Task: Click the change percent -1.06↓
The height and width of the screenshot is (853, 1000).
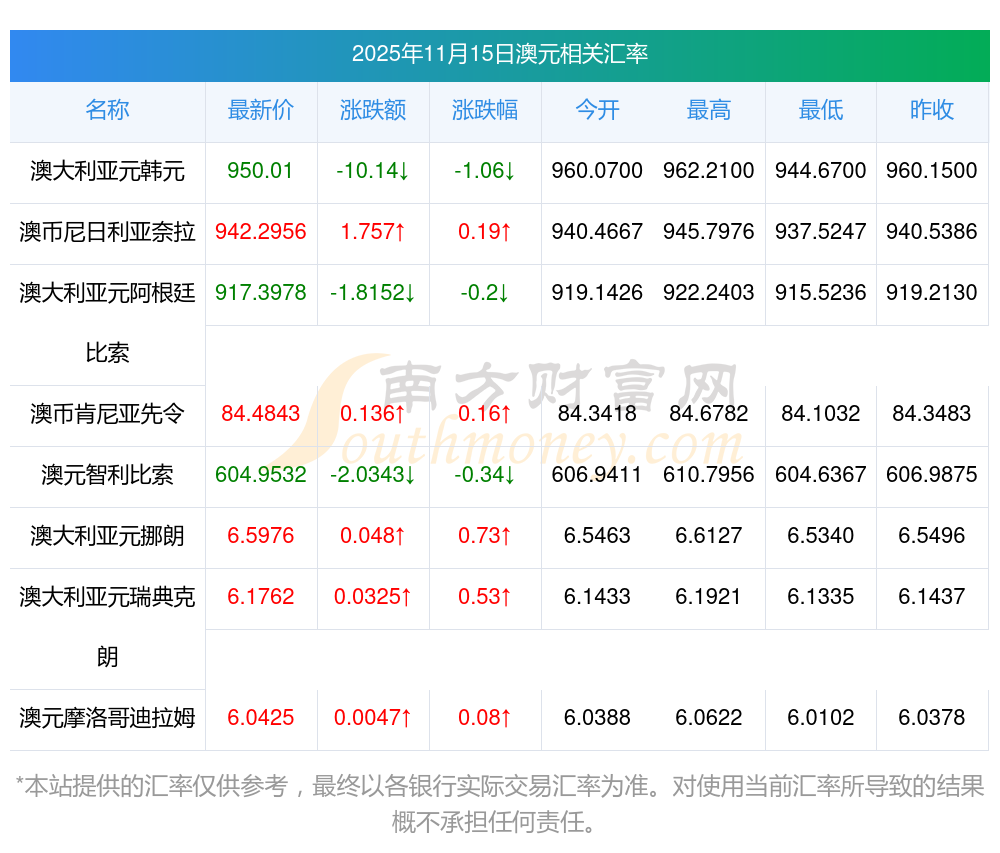Action: click(485, 171)
